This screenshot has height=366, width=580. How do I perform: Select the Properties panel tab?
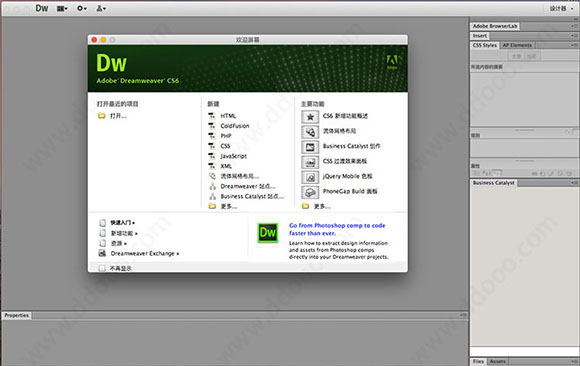(x=17, y=315)
